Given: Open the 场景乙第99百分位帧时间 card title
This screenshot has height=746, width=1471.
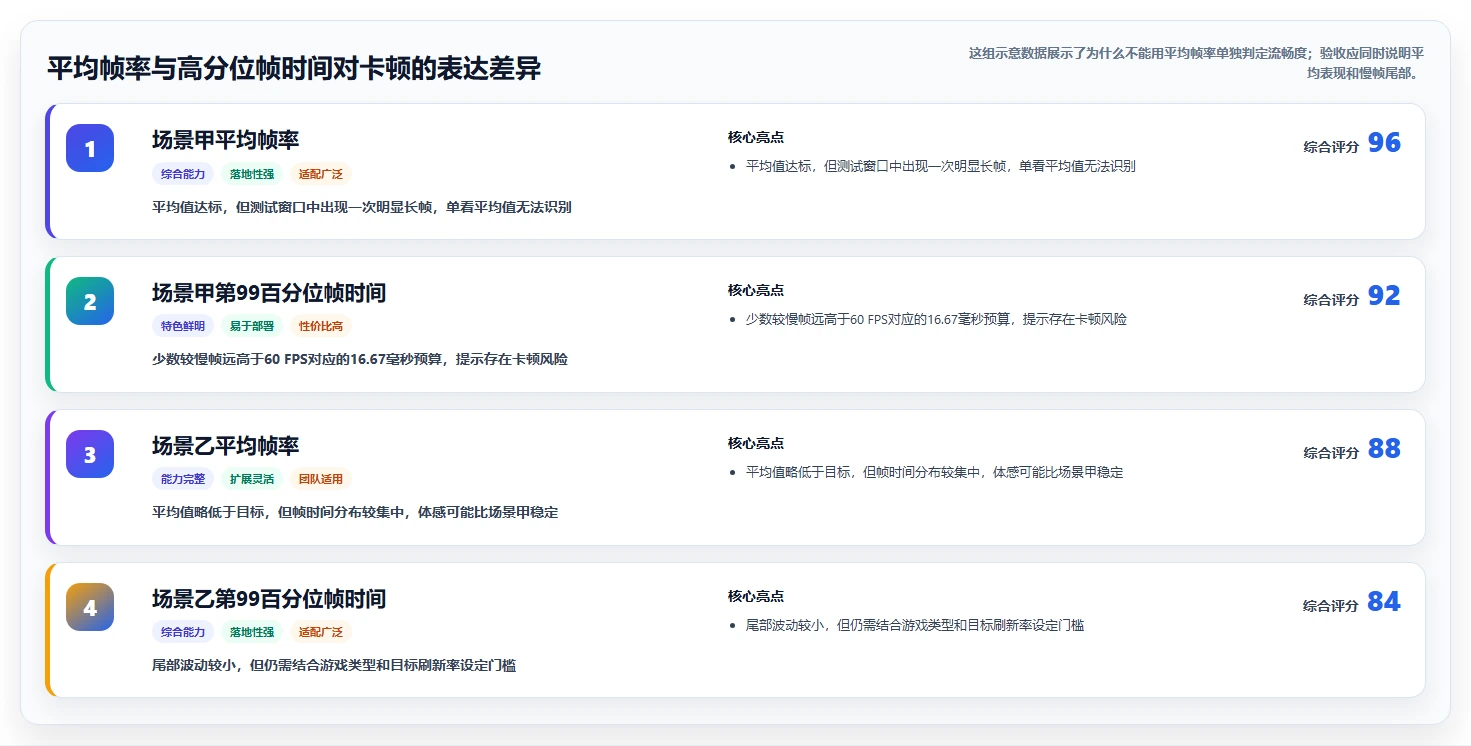Looking at the screenshot, I should [269, 599].
